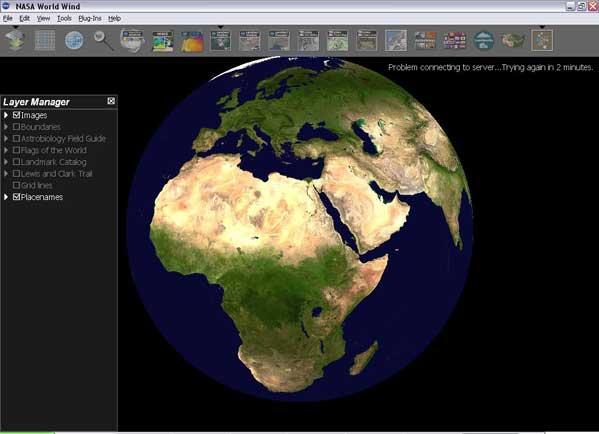Image resolution: width=599 pixels, height=434 pixels.
Task: Open the File menu
Action: pyautogui.click(x=8, y=18)
